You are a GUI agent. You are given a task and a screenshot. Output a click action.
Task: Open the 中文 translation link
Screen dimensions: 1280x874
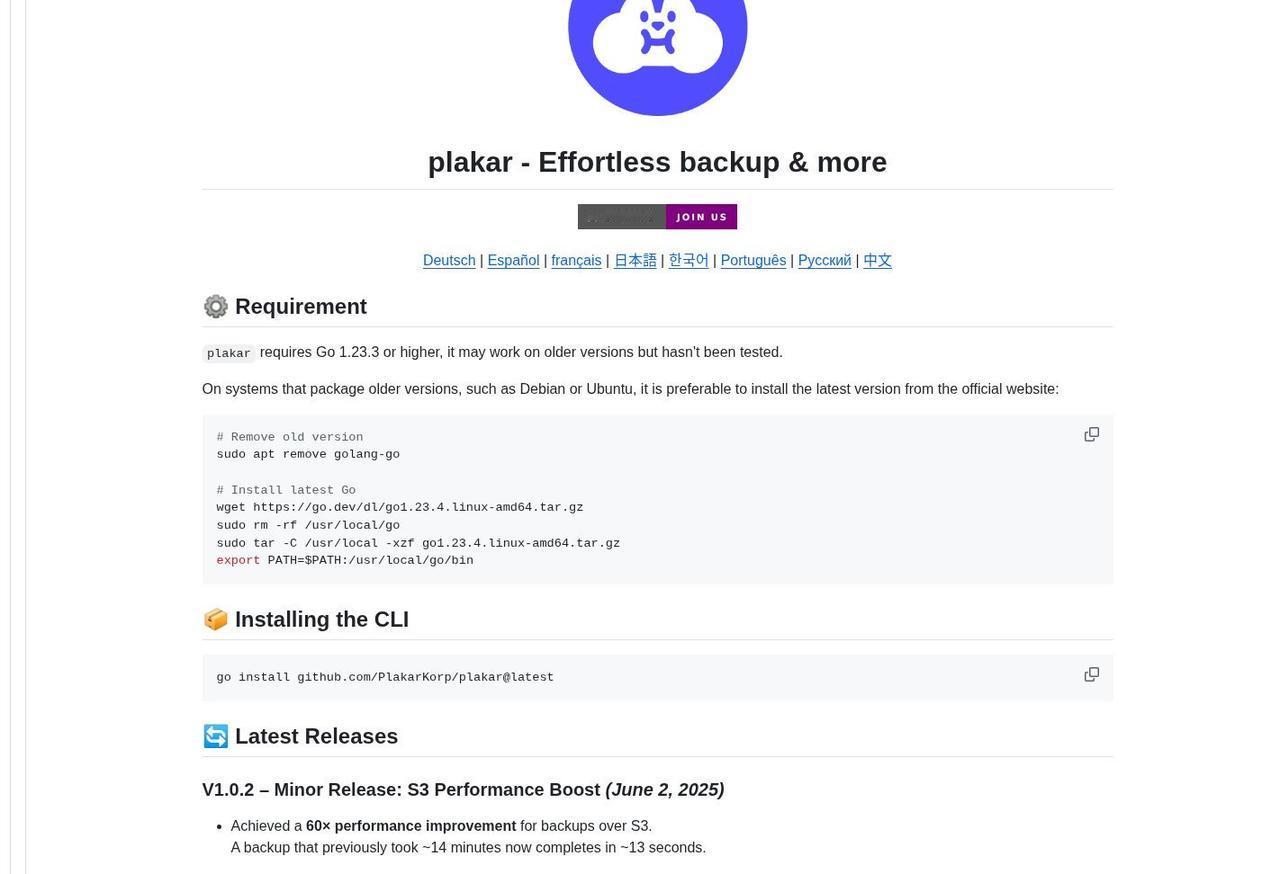coord(877,260)
